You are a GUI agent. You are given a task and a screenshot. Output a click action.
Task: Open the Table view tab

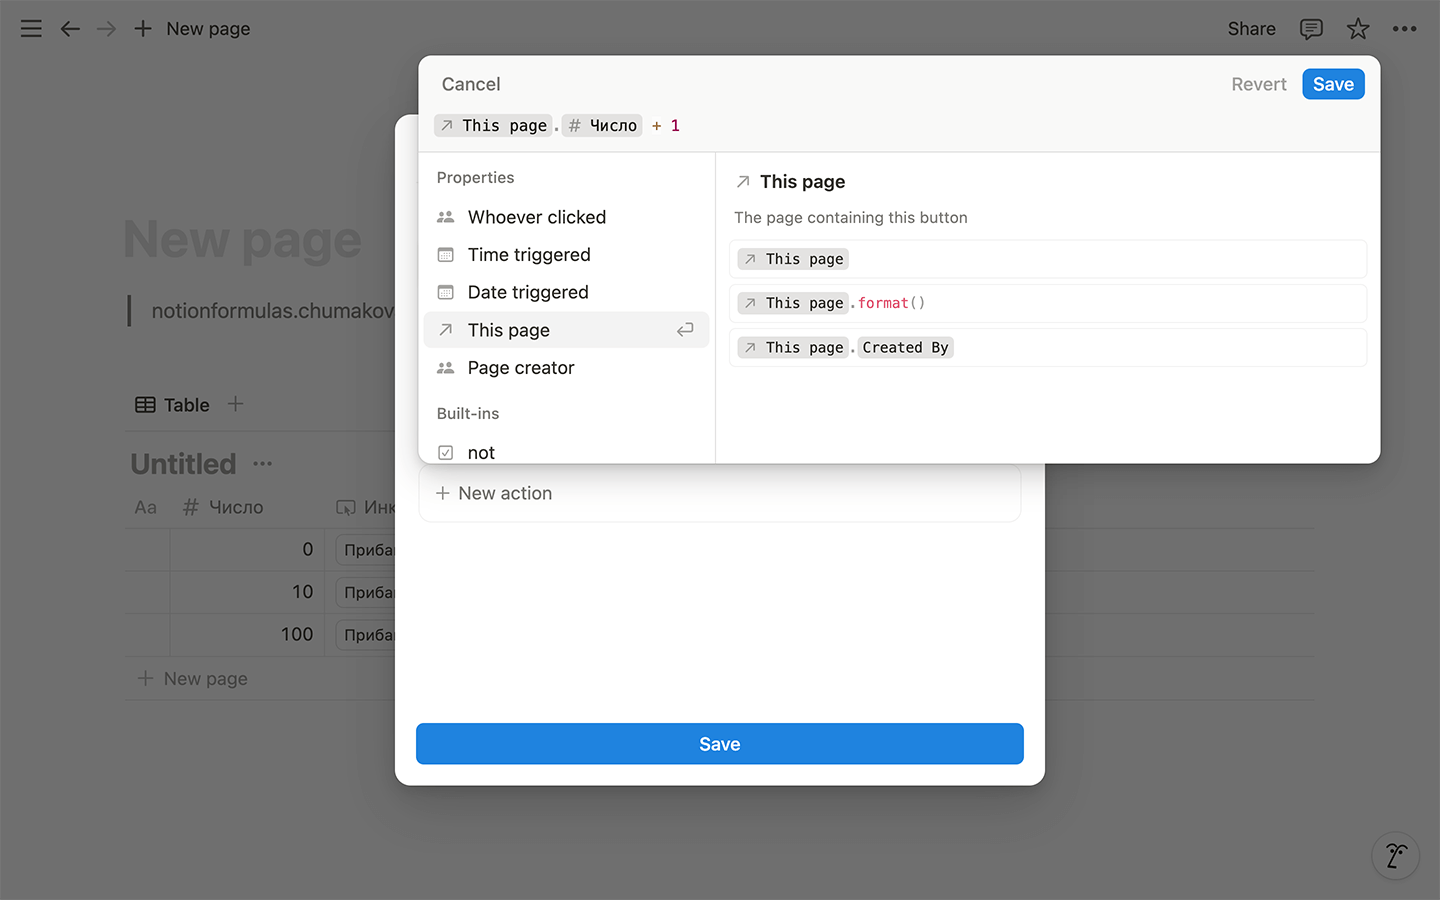[172, 405]
